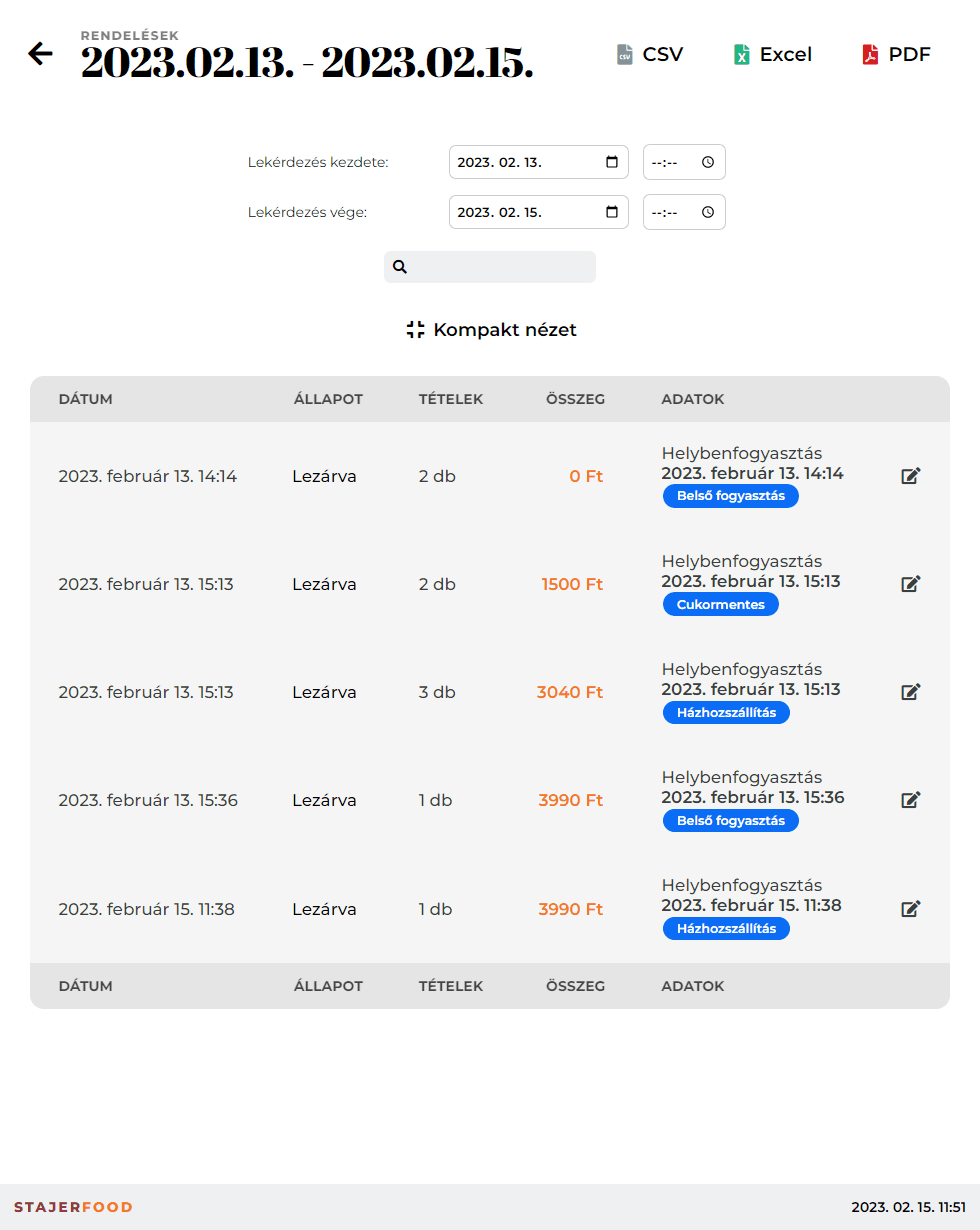Click the amount 1500 Ft
The width and height of the screenshot is (980, 1230).
(x=572, y=584)
